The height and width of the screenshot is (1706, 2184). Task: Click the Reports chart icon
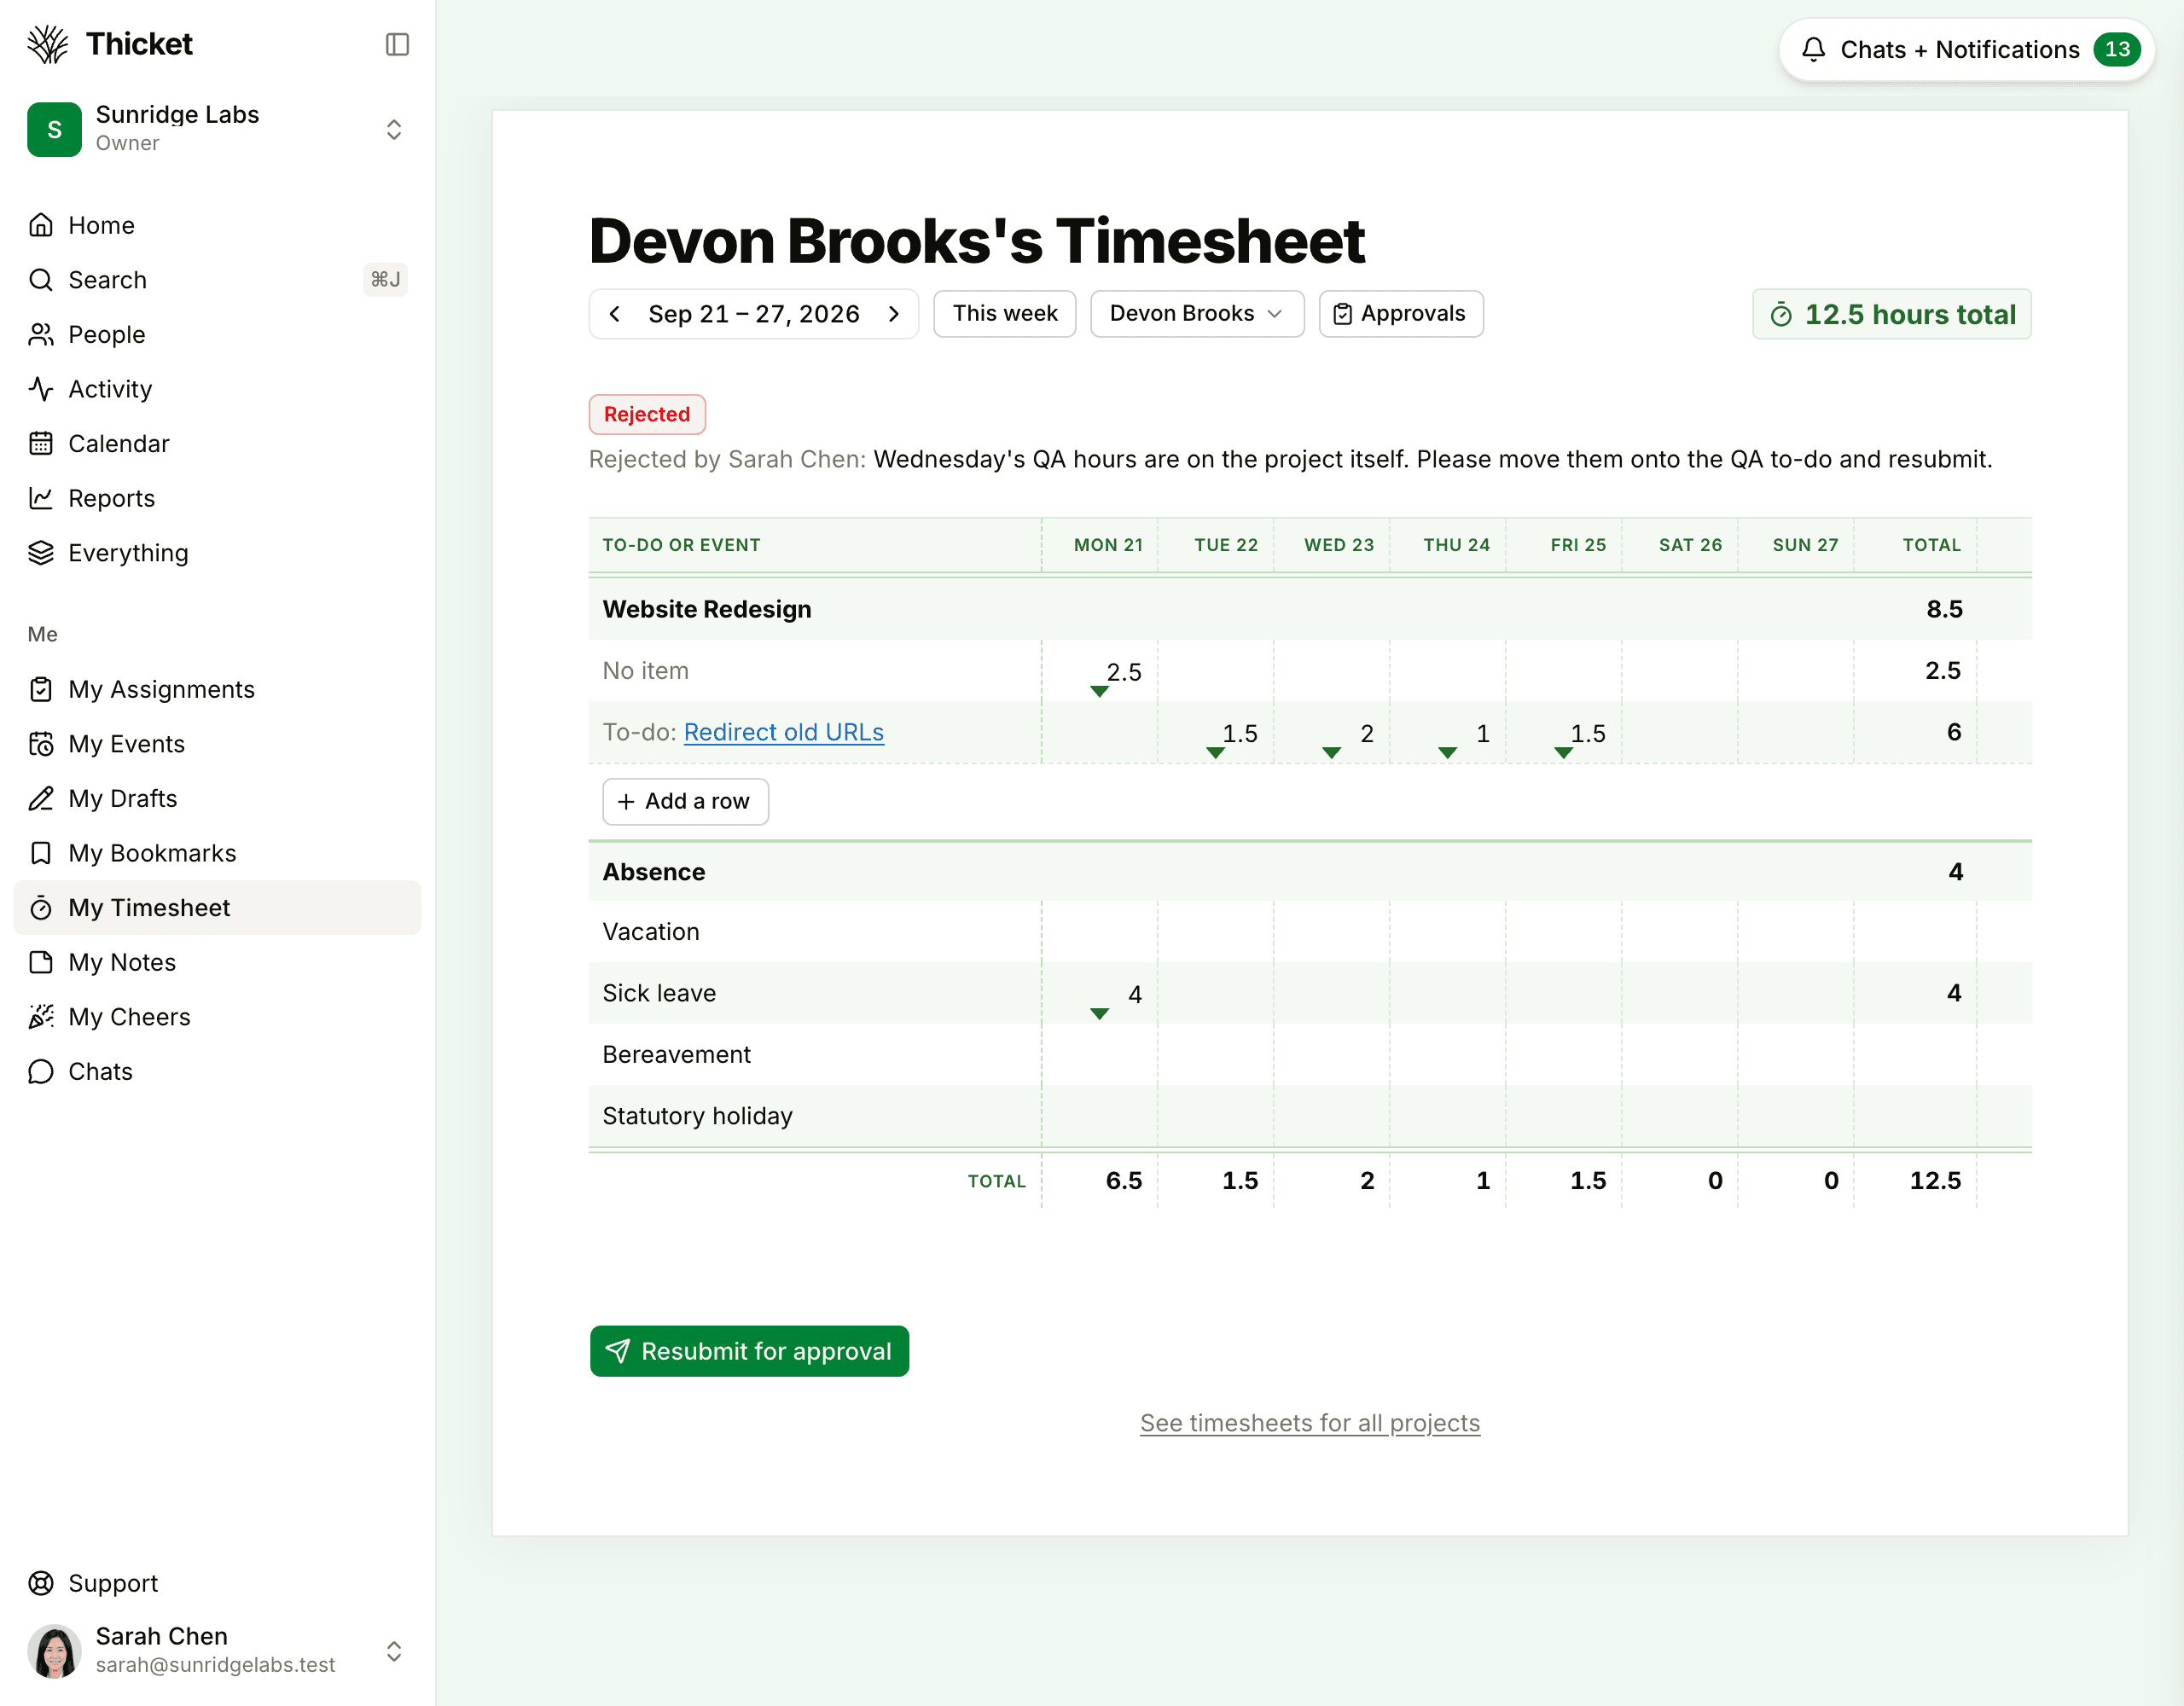[41, 498]
